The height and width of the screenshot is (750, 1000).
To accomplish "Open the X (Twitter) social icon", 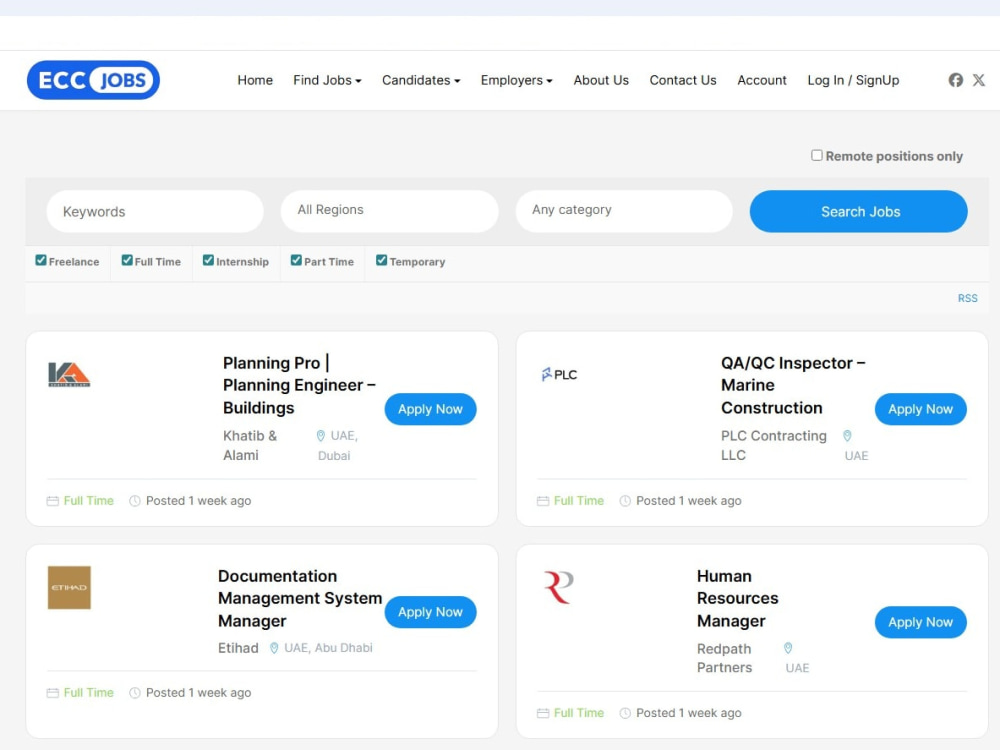I will [x=978, y=80].
